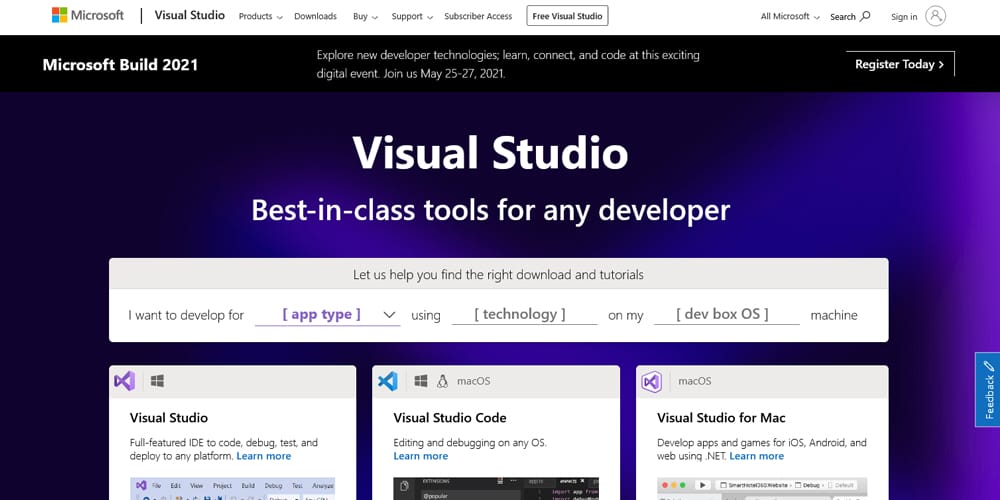Screen dimensions: 1000x500
Task: Click macOS label on Visual Studio for Mac card
Action: point(695,381)
